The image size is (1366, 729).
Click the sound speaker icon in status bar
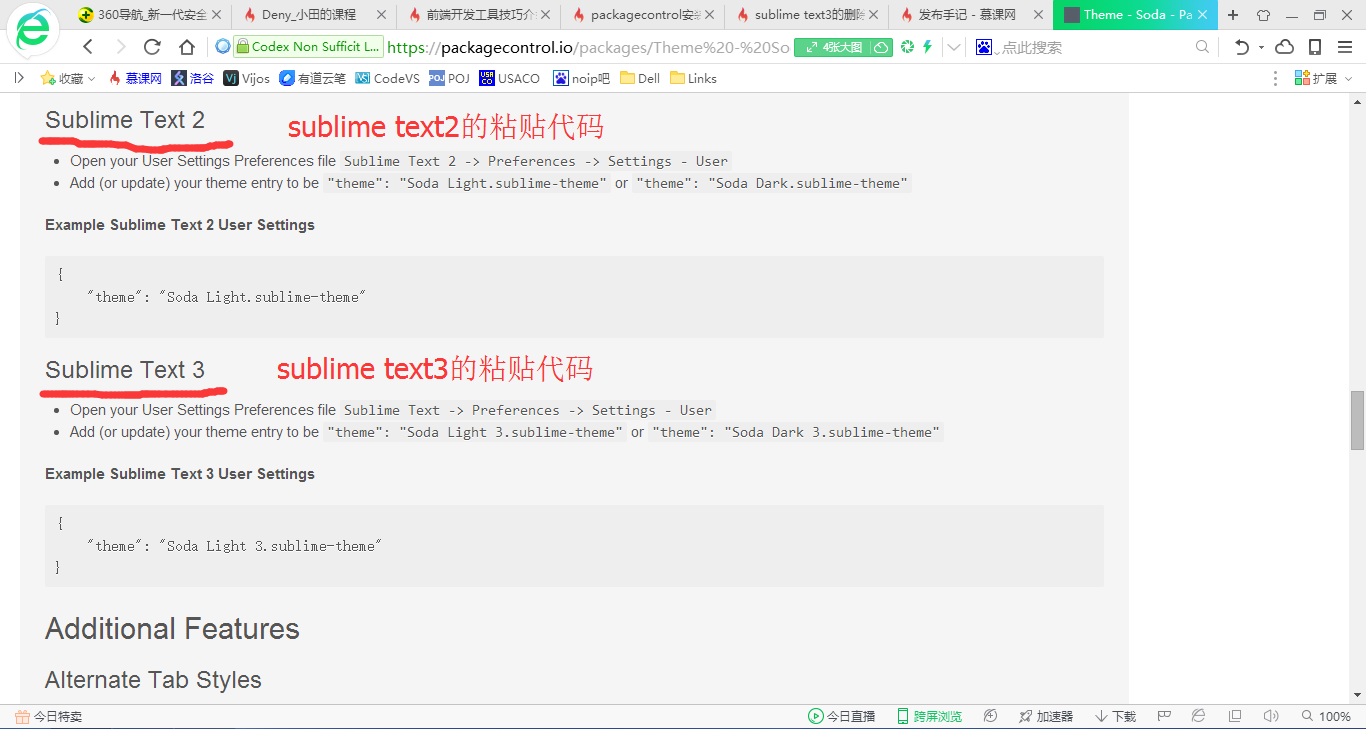1271,716
